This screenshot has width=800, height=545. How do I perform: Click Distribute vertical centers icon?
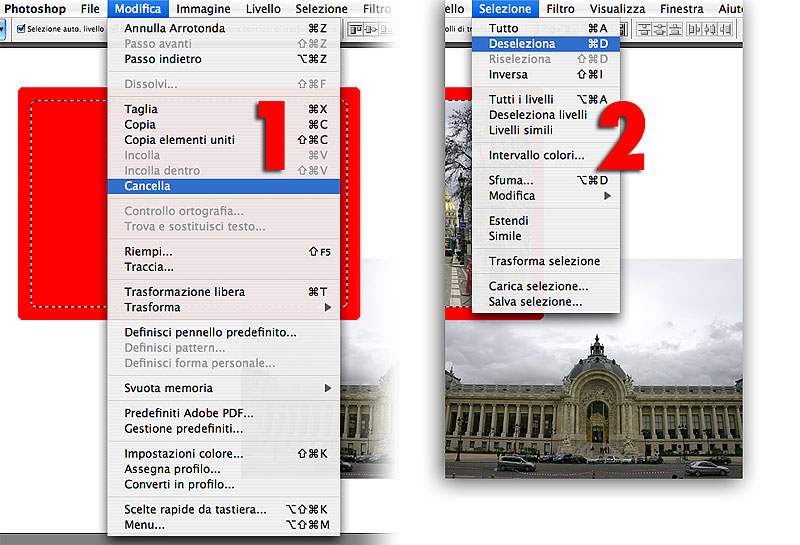point(659,30)
